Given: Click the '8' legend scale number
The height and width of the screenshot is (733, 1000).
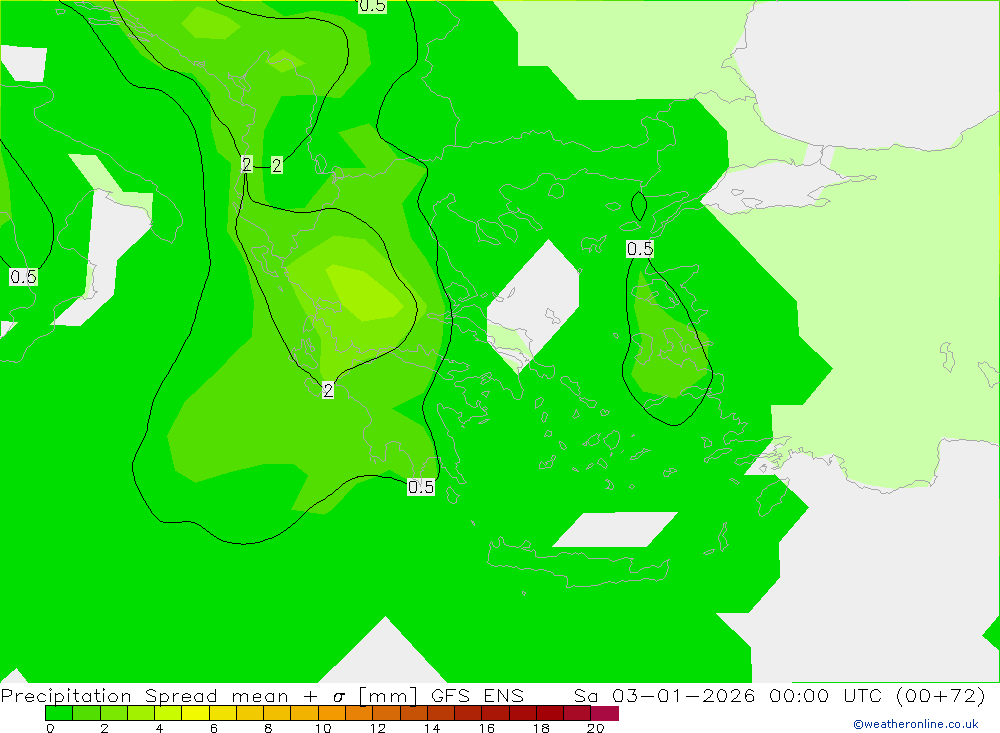Looking at the screenshot, I should [x=268, y=728].
